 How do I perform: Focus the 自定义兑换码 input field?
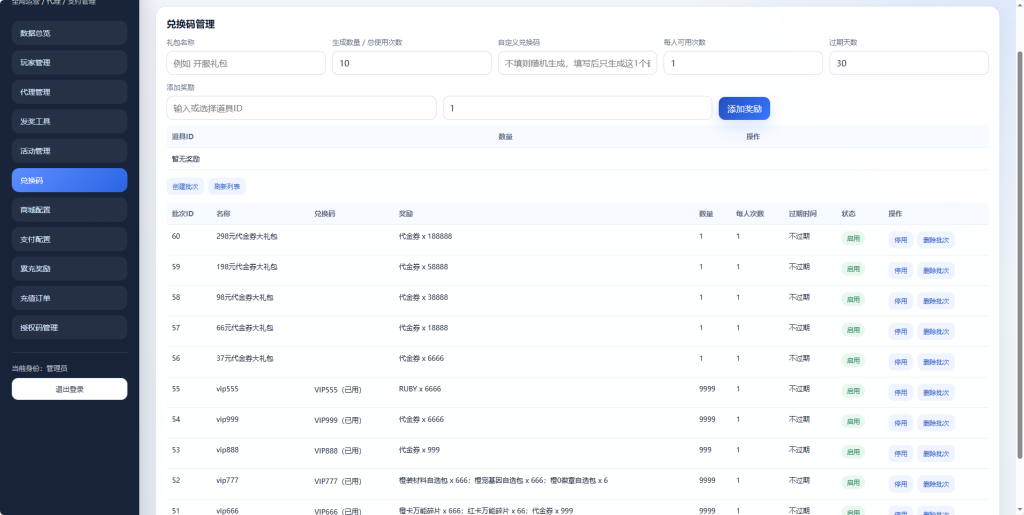click(x=577, y=63)
